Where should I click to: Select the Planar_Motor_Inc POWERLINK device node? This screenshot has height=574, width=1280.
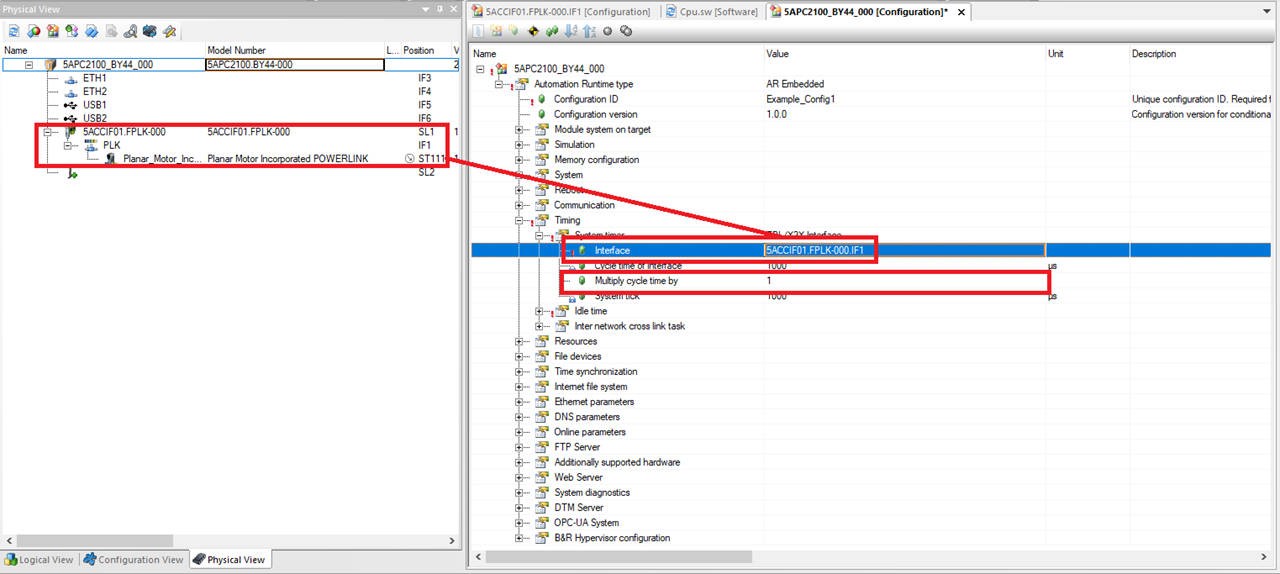coord(162,159)
